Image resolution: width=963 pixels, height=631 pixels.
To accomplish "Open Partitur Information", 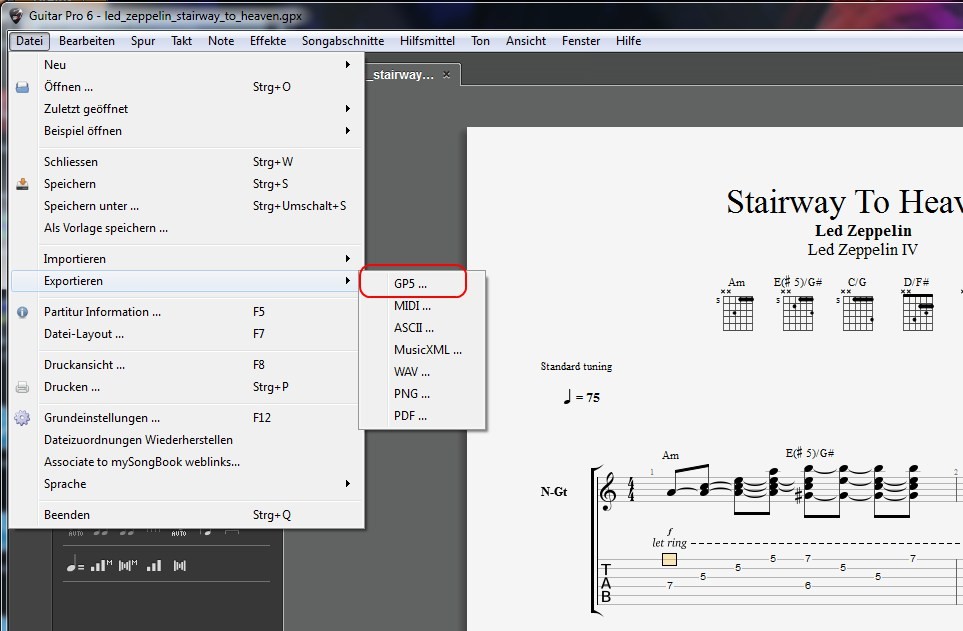I will (x=184, y=312).
